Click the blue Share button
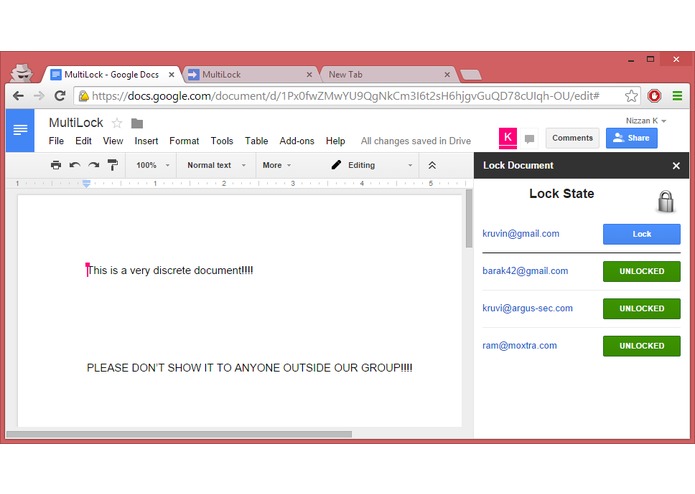 (632, 138)
